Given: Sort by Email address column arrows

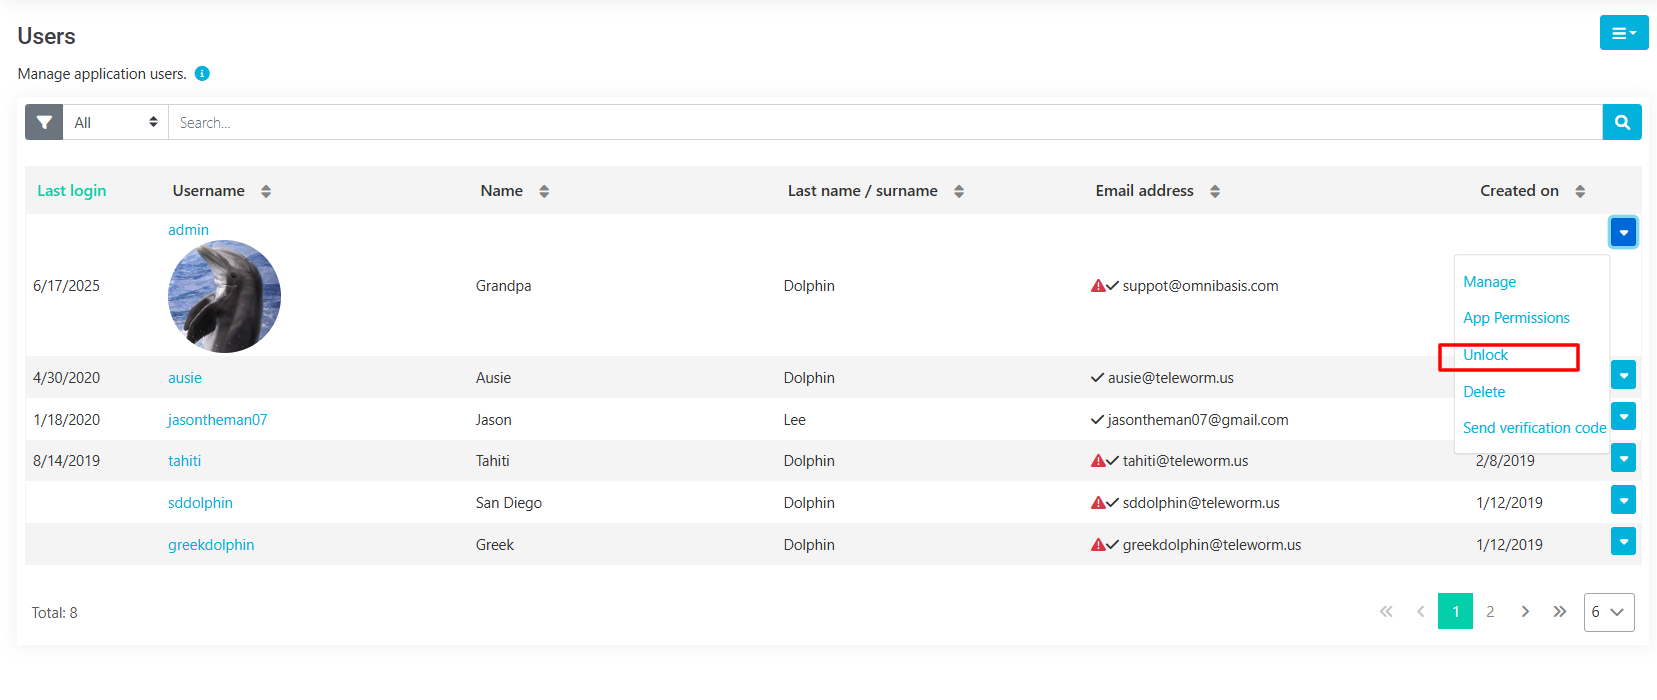Looking at the screenshot, I should tap(1215, 191).
